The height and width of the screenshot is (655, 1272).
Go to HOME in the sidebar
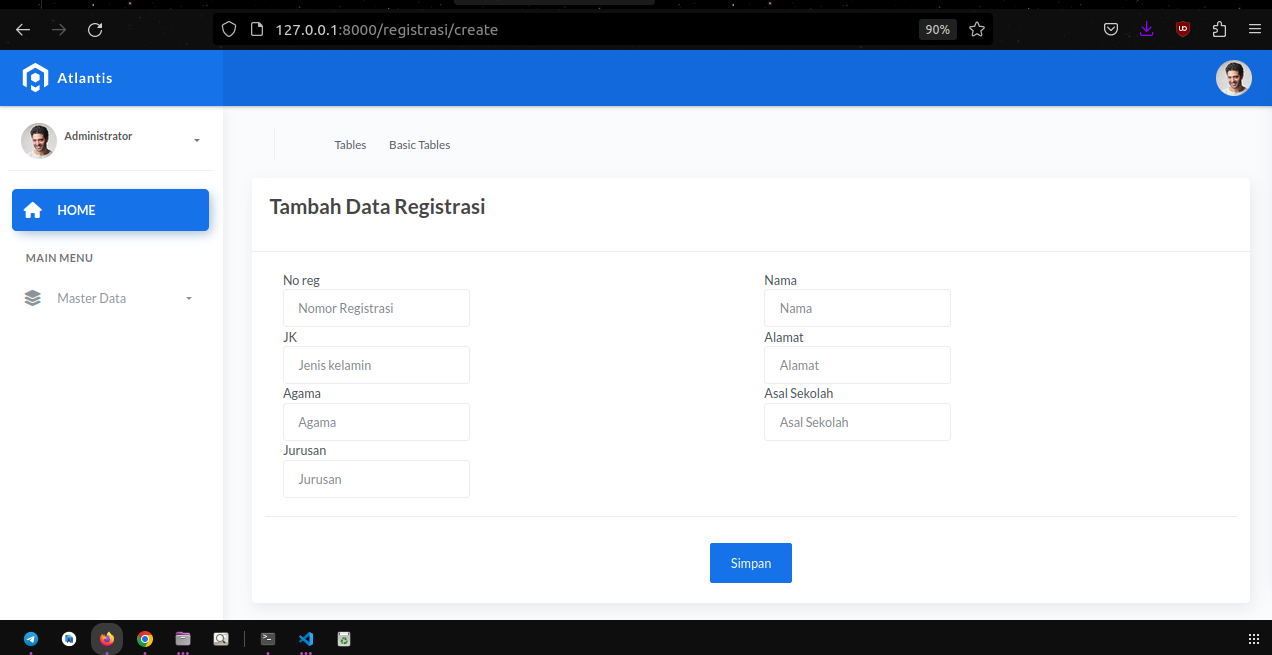click(x=110, y=210)
